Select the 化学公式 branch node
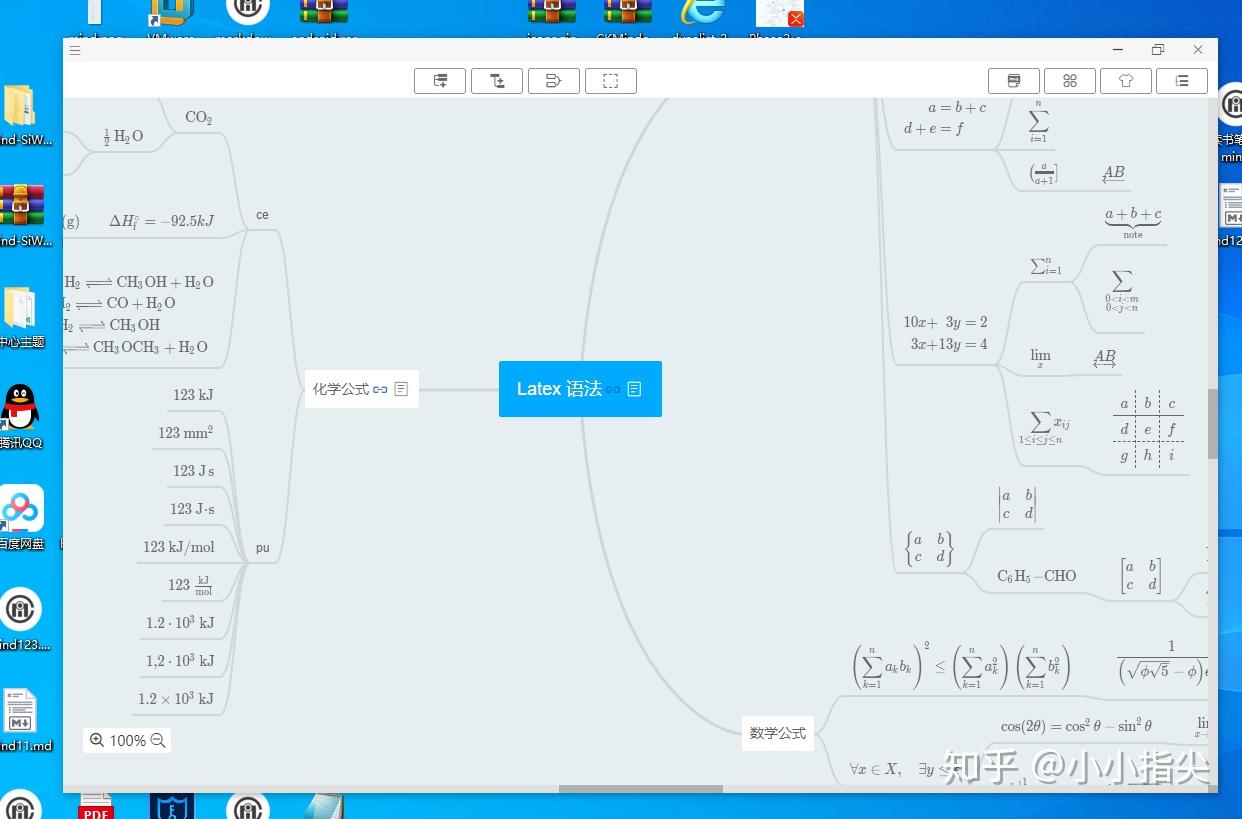1242x819 pixels. [x=361, y=389]
